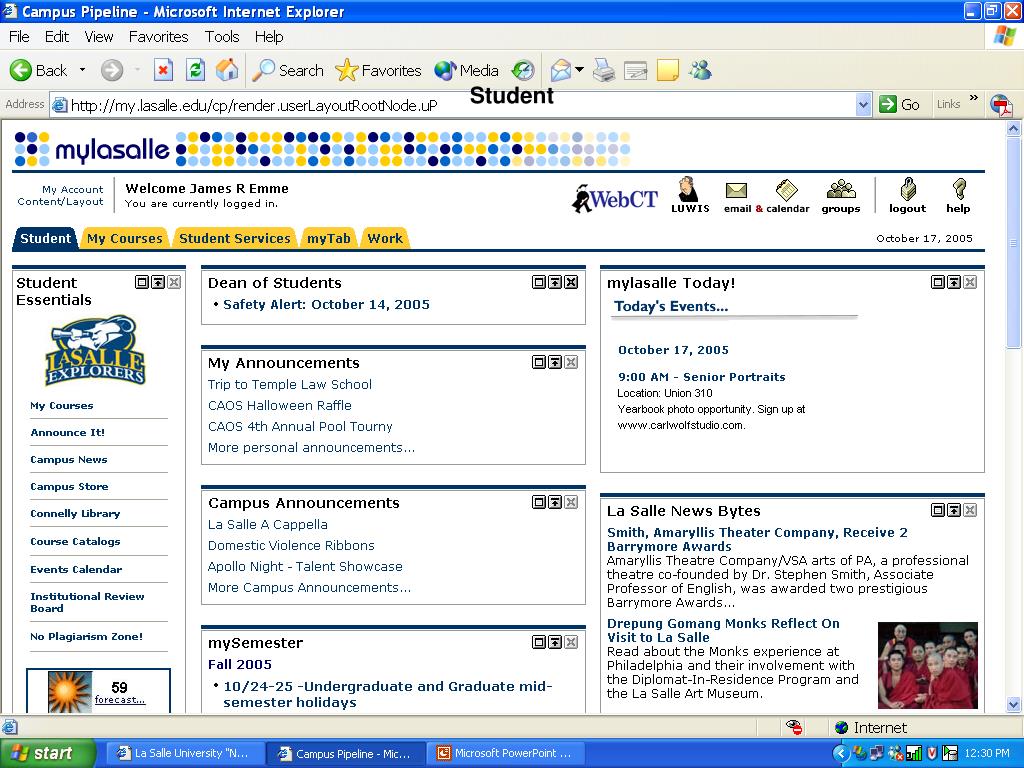Click the La Salle Explorers logo
This screenshot has width=1024, height=768.
coord(95,351)
